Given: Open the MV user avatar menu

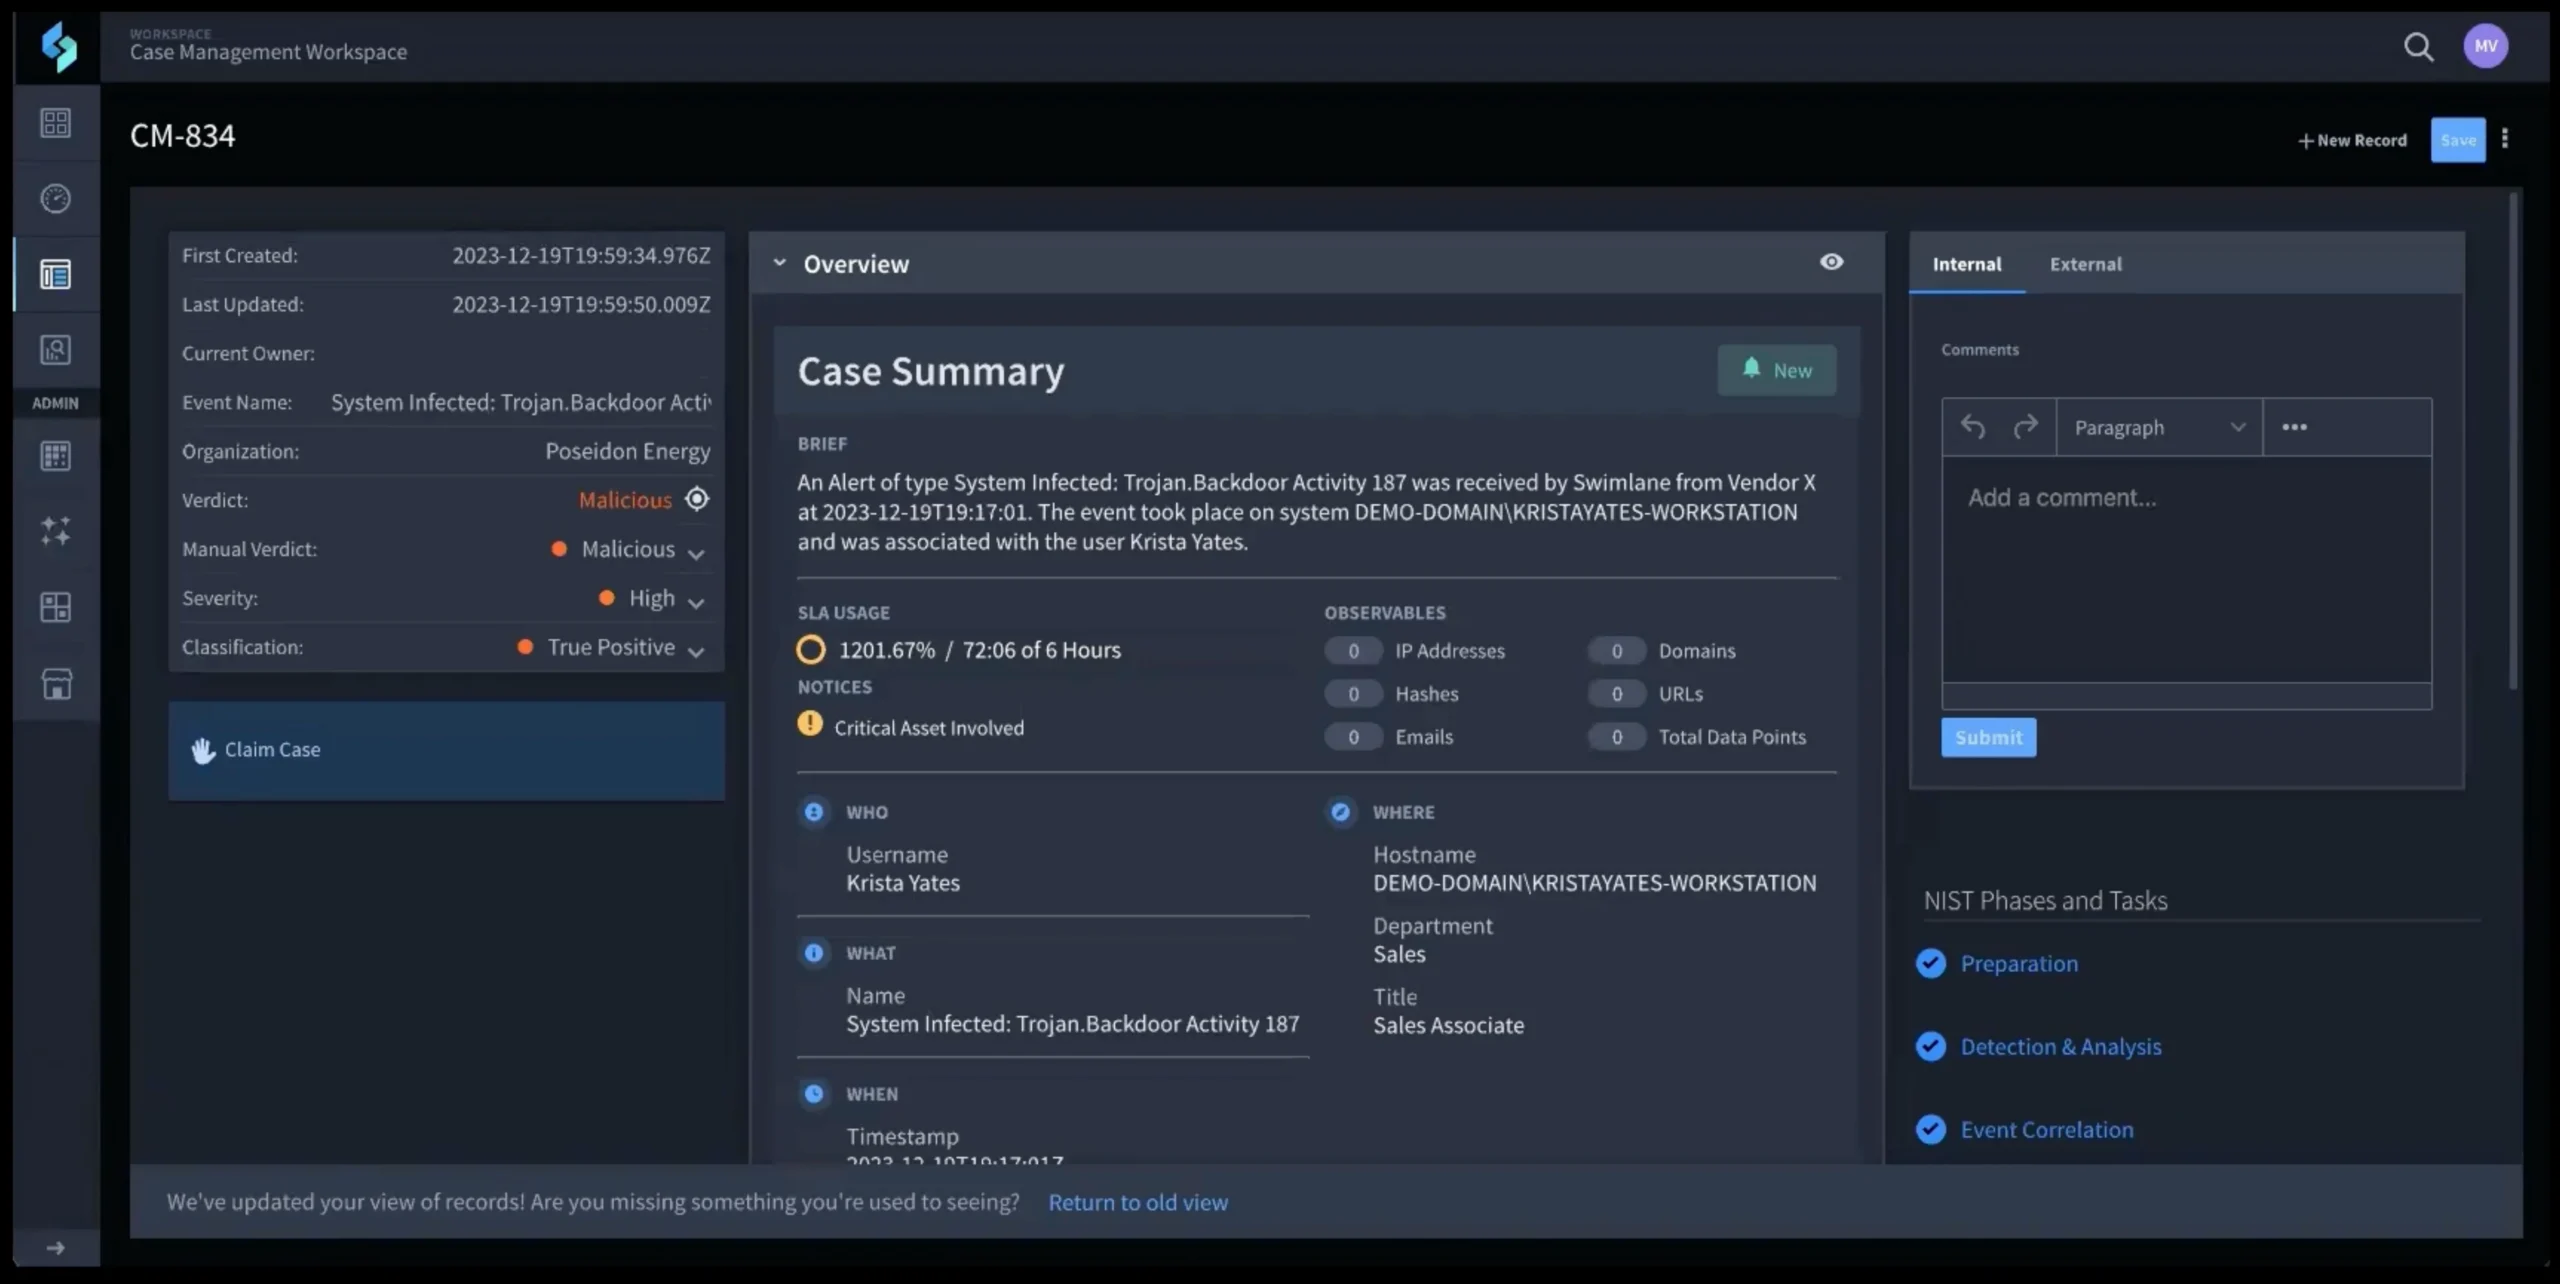Looking at the screenshot, I should [x=2485, y=46].
